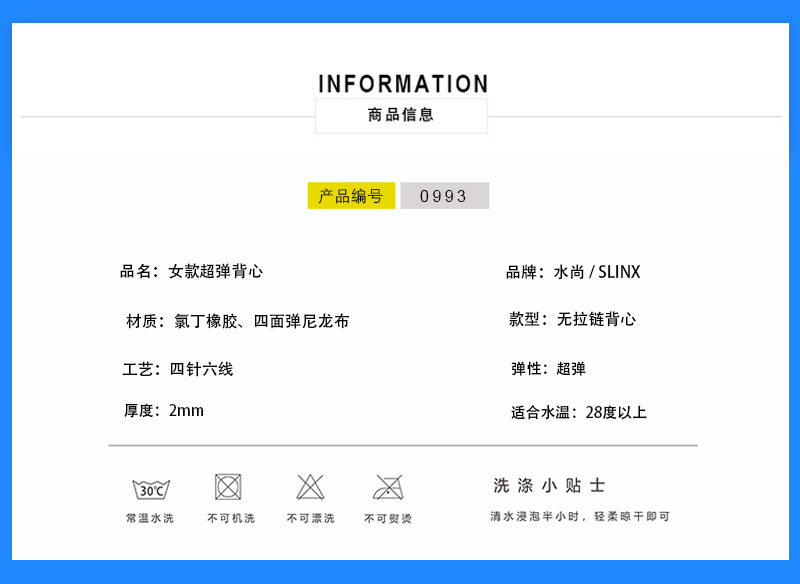This screenshot has width=800, height=584.
Task: Open the 商品信息 information box
Action: [x=402, y=115]
